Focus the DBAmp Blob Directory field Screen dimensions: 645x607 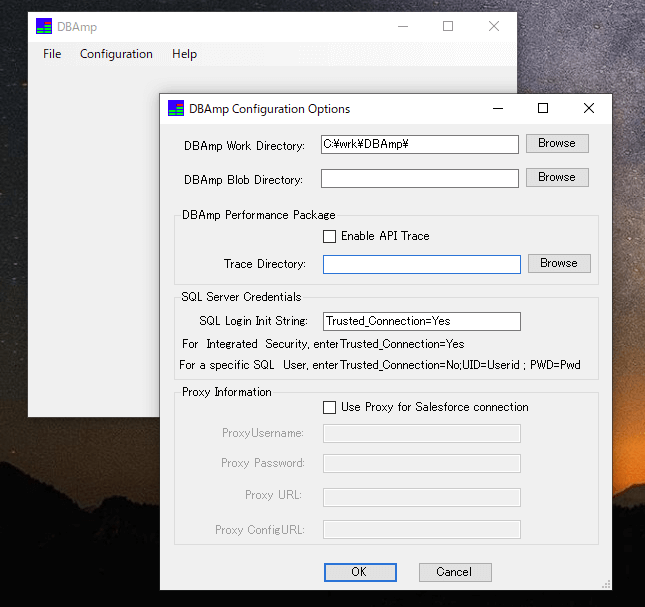pyautogui.click(x=420, y=178)
